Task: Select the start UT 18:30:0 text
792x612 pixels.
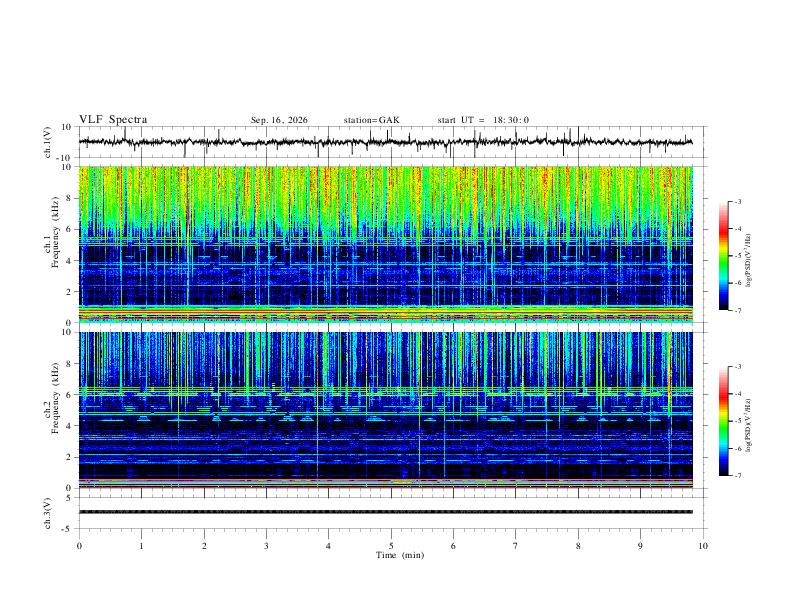Action: coord(483,120)
